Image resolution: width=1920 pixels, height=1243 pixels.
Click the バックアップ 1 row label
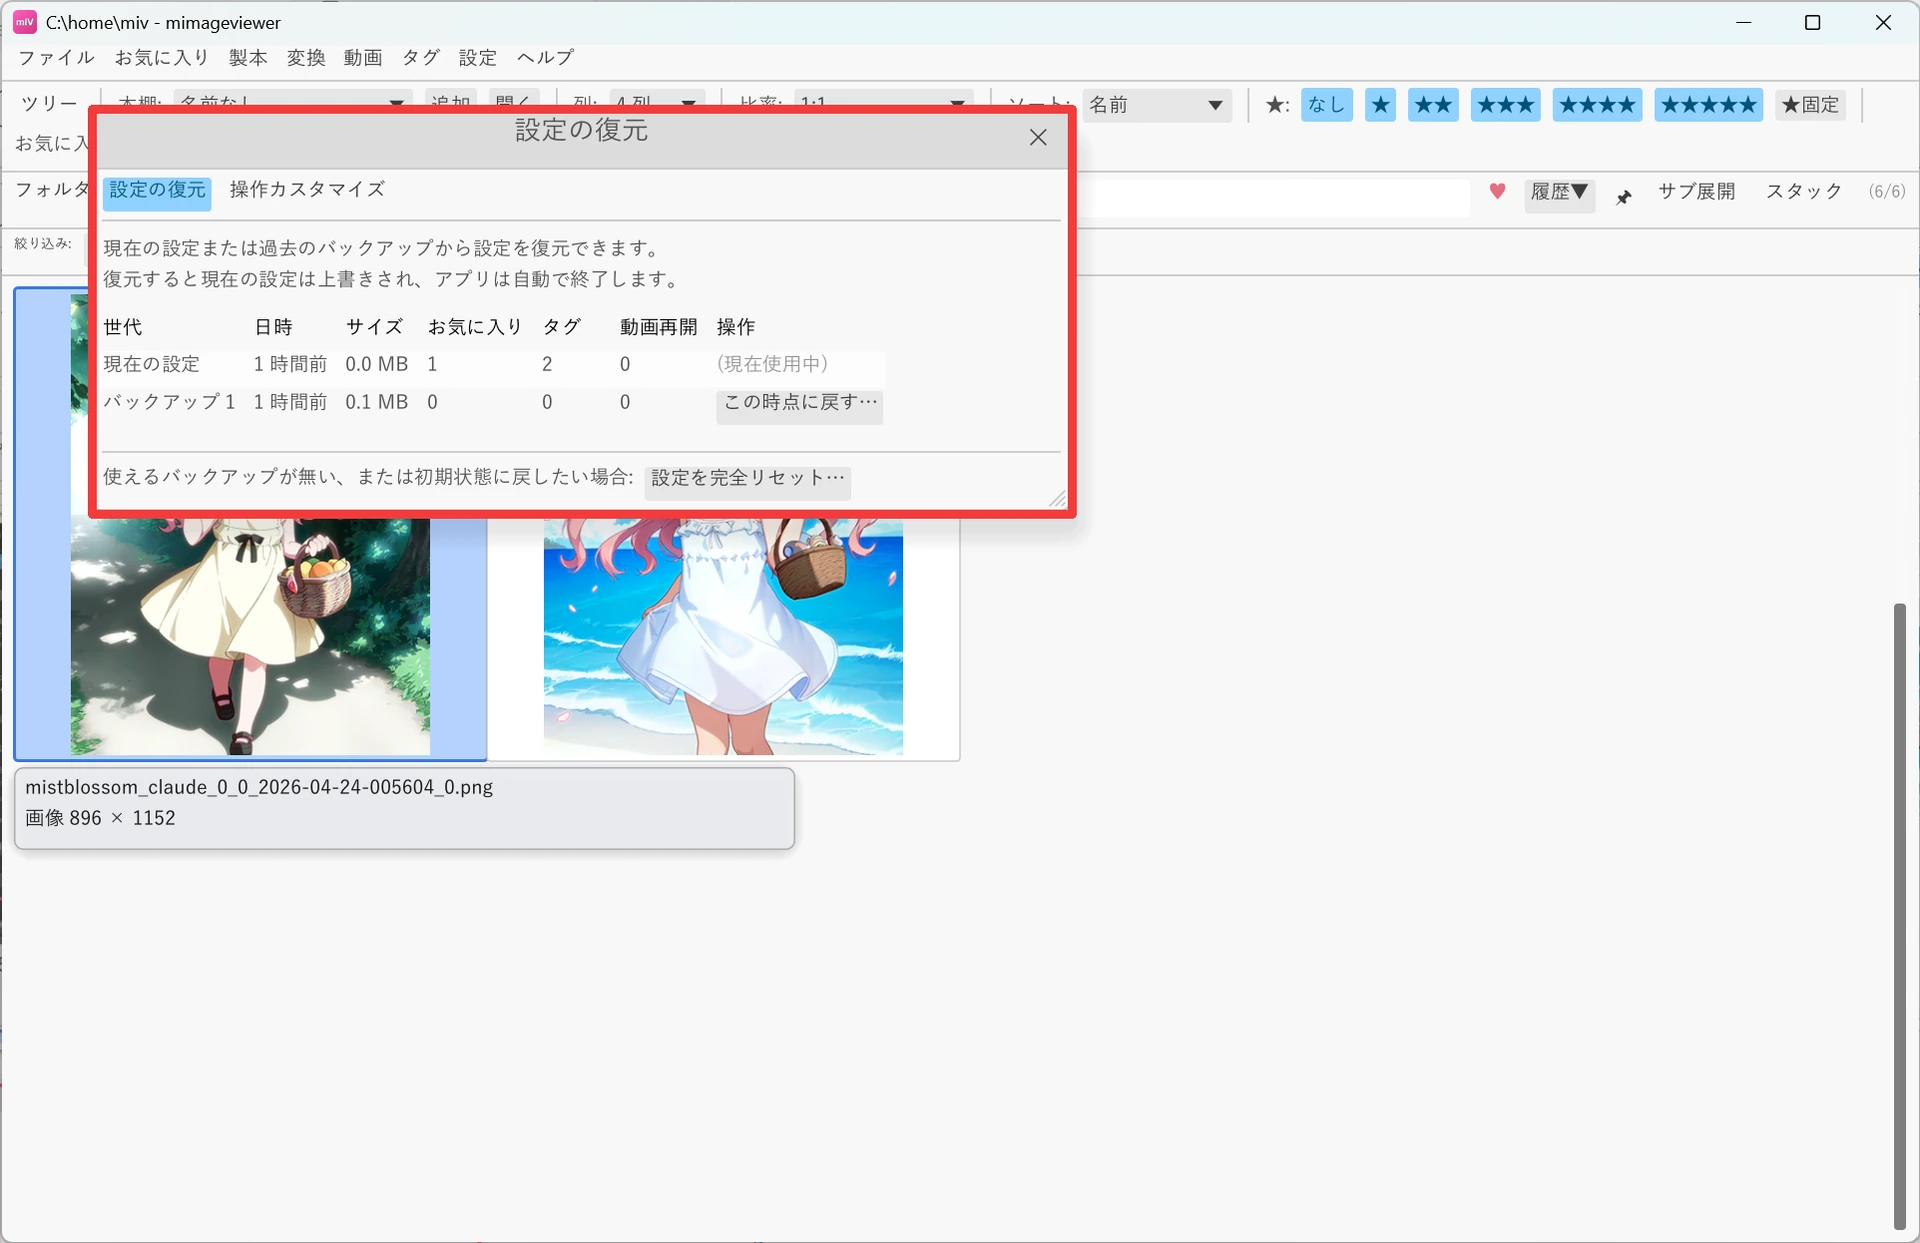(x=170, y=403)
